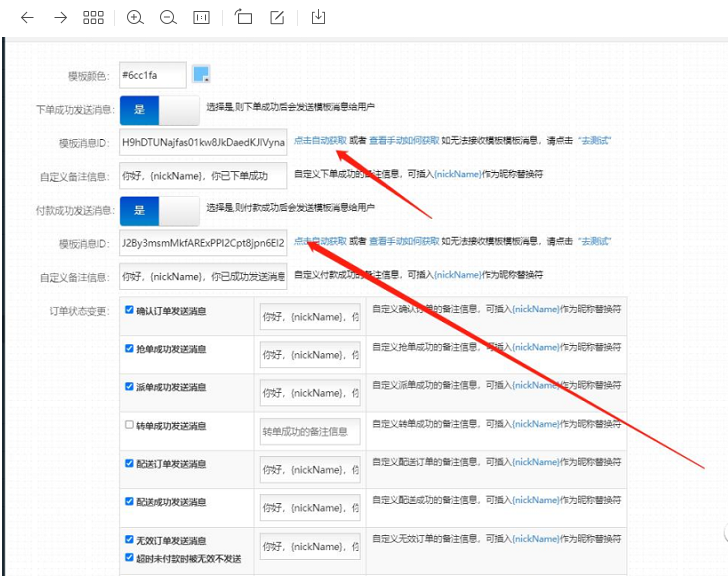Enable the 转单成功发送消息 checkbox
This screenshot has height=576, width=728.
pyautogui.click(x=129, y=425)
